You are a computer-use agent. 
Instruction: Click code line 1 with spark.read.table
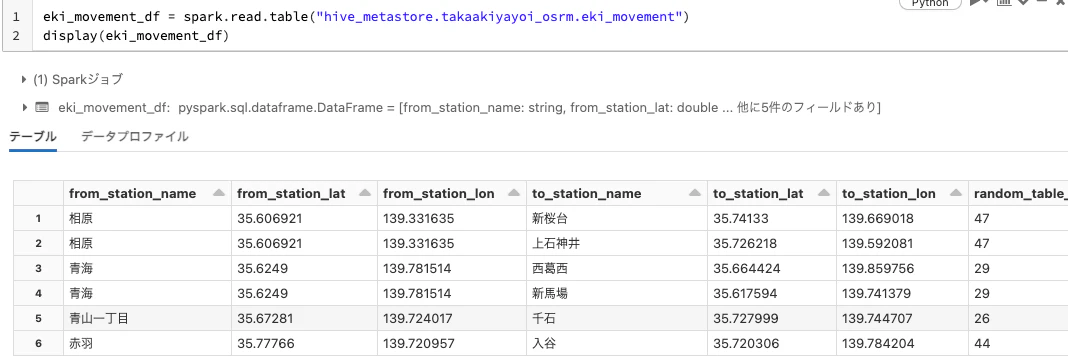366,17
